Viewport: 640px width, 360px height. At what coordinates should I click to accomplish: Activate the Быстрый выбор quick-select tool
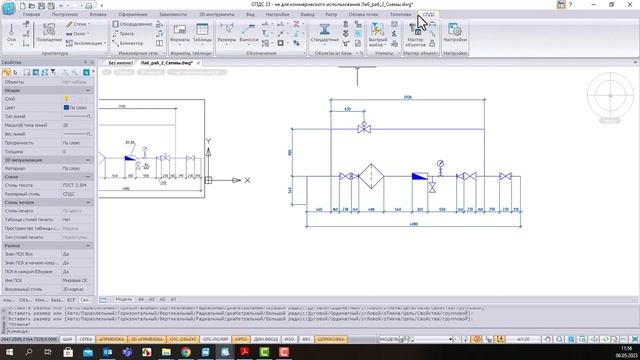point(378,33)
